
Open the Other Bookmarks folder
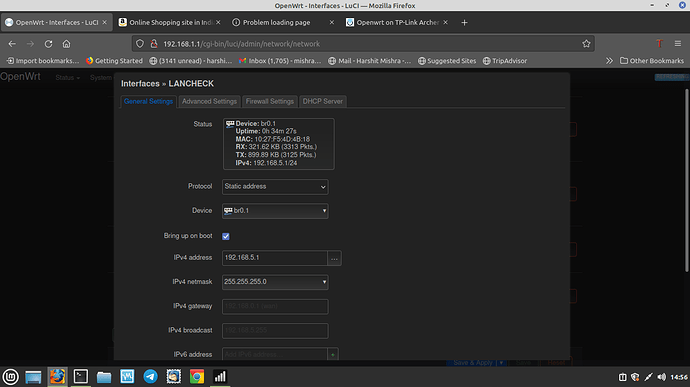coord(652,61)
